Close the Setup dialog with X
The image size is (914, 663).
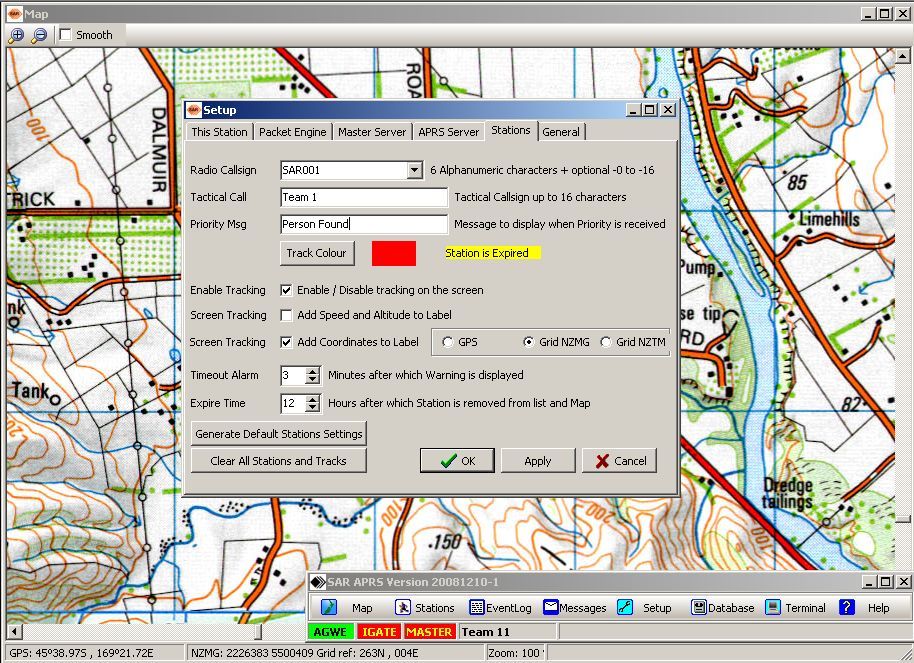pos(668,110)
